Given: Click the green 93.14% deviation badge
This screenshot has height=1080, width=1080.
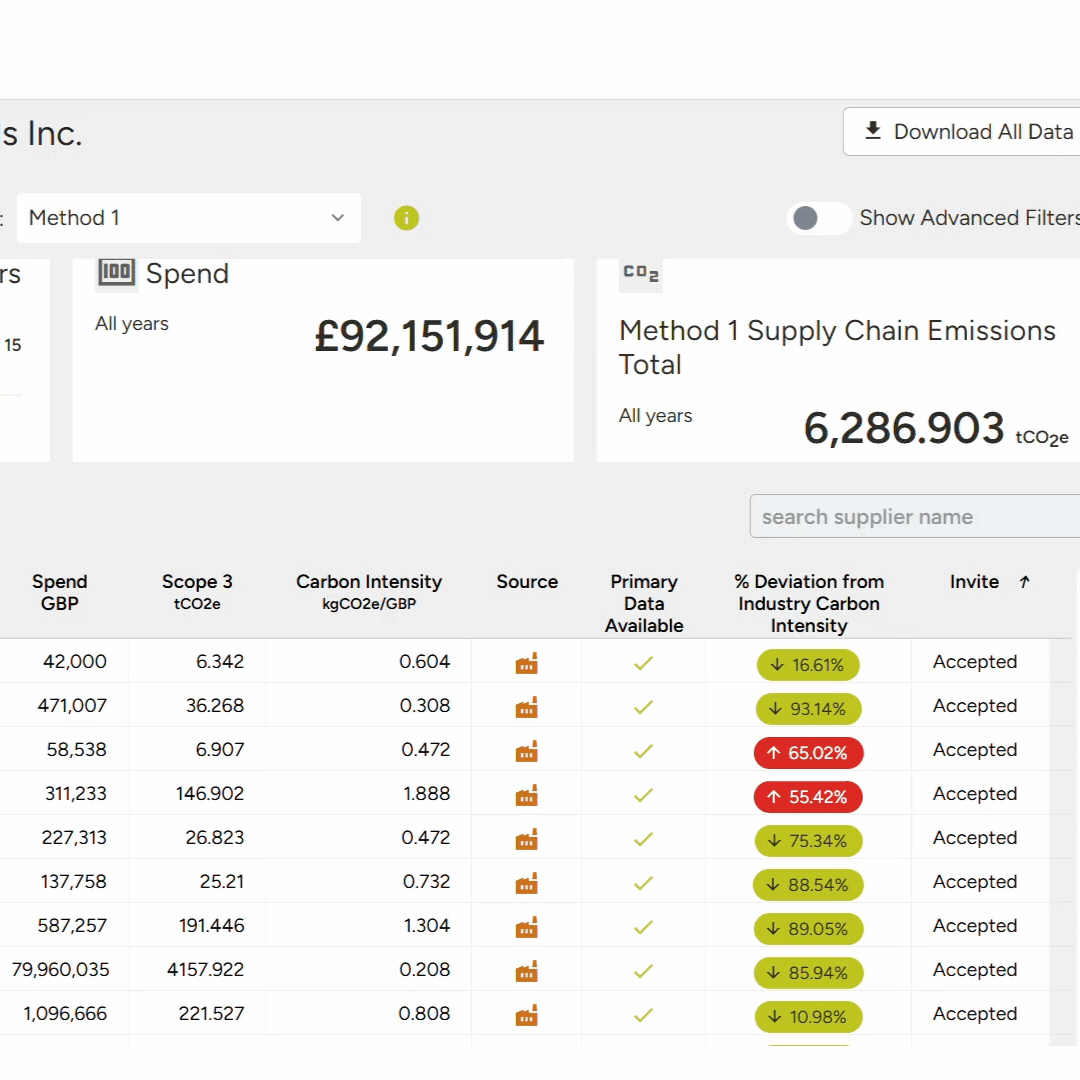Looking at the screenshot, I should 808,709.
